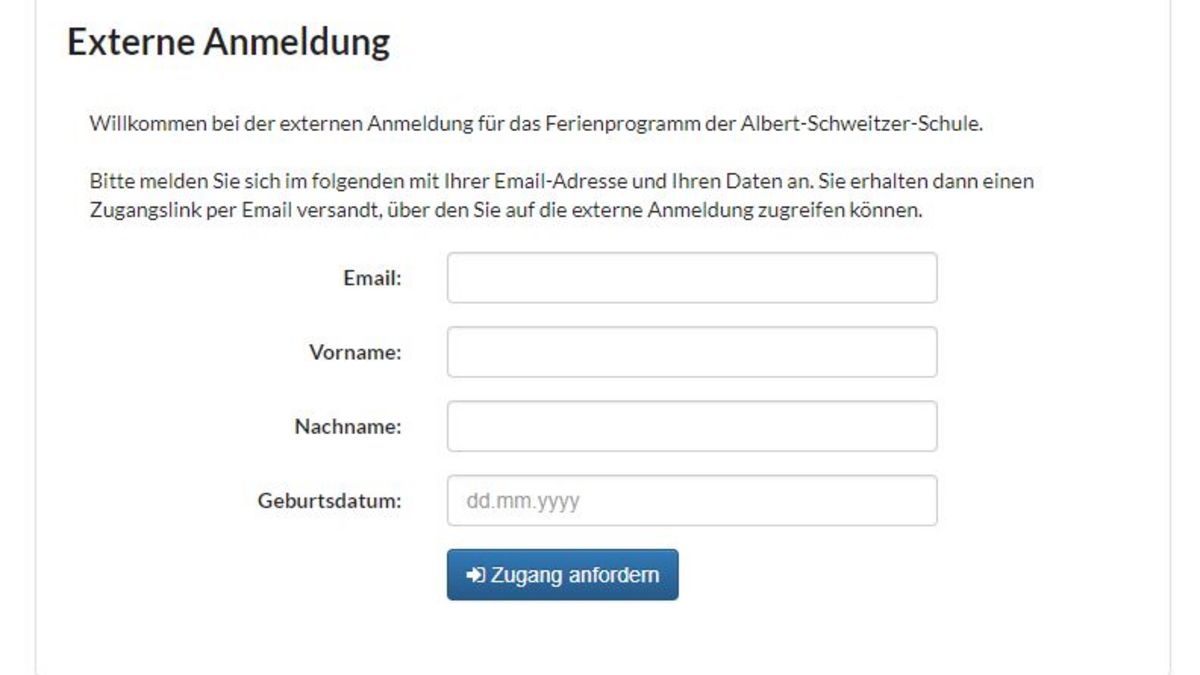Viewport: 1200px width, 675px height.
Task: Click the sign-in arrow icon on the blue button
Action: tap(476, 575)
